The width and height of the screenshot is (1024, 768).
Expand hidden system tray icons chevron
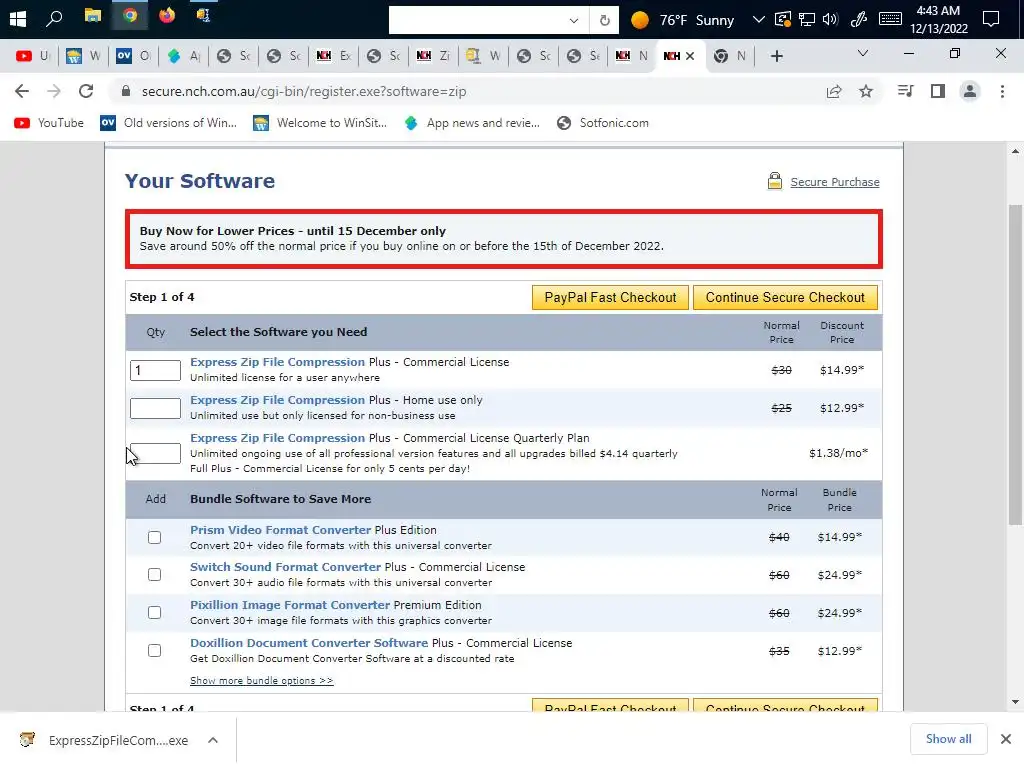[758, 20]
